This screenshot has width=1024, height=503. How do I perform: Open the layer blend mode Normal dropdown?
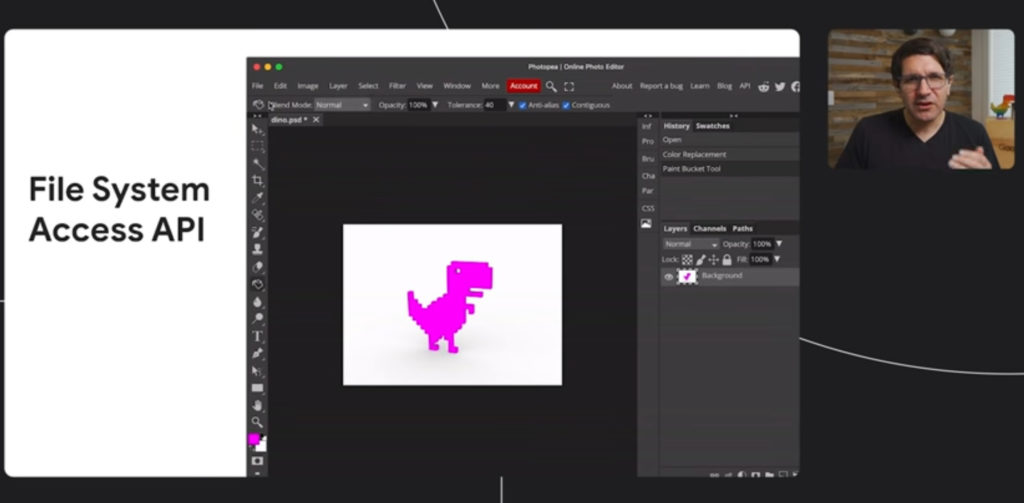tap(691, 244)
